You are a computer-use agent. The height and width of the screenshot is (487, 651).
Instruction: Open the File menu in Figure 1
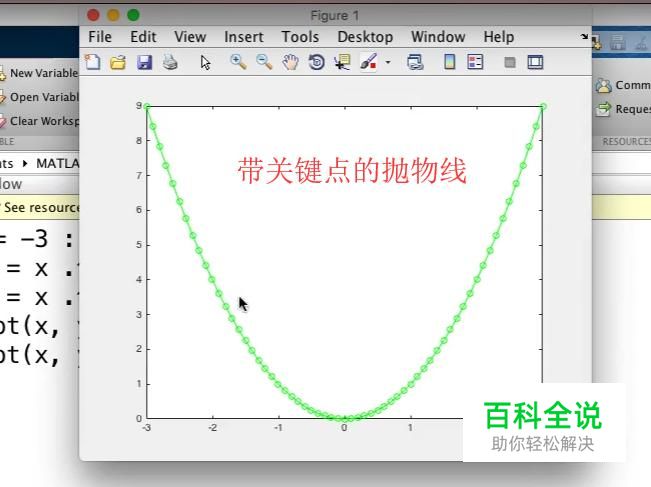[x=100, y=37]
